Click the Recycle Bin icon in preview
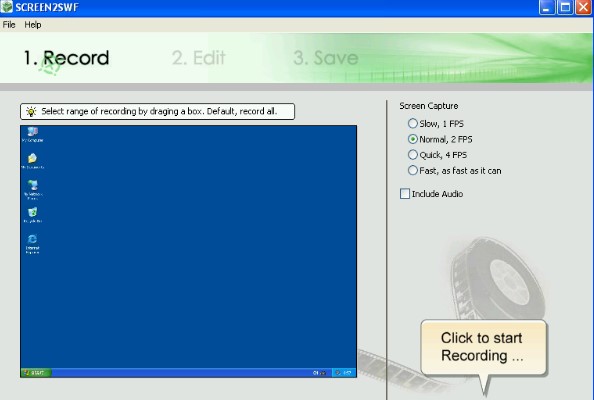 (33, 215)
